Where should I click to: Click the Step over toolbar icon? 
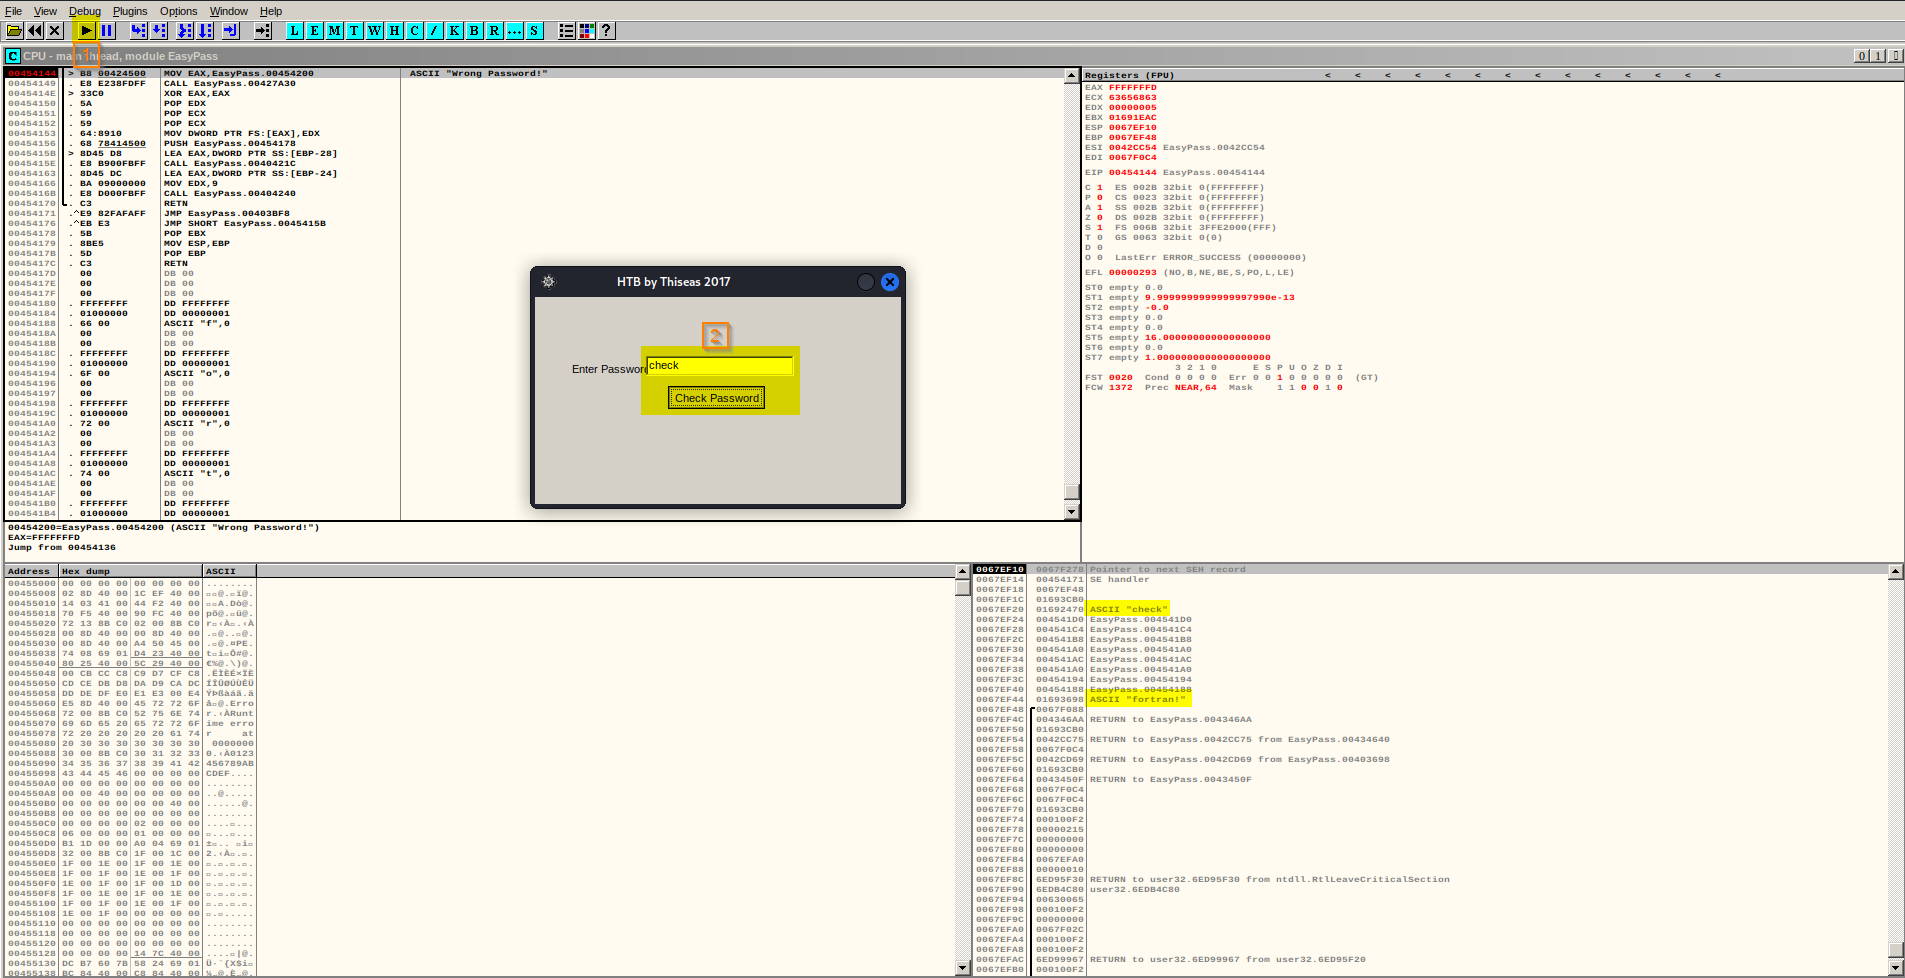(x=159, y=31)
